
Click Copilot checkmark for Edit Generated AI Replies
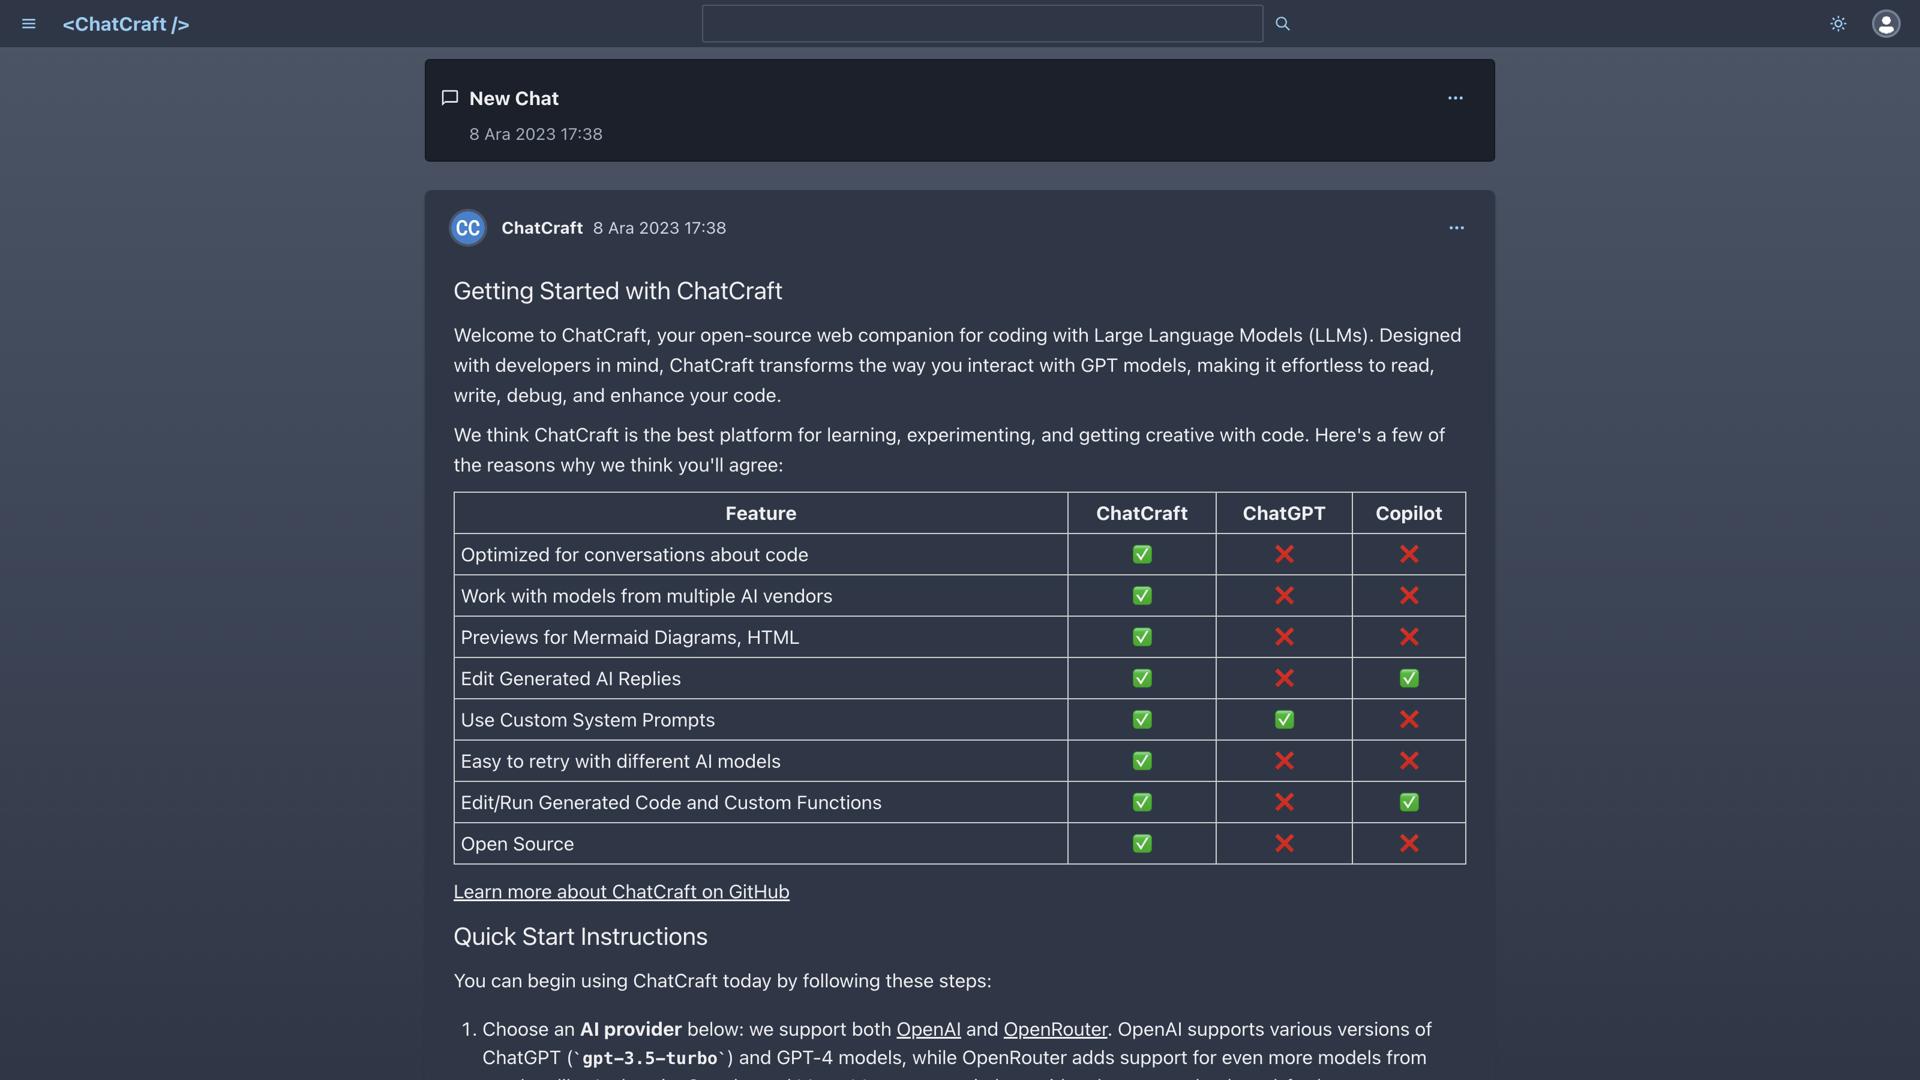click(x=1409, y=679)
